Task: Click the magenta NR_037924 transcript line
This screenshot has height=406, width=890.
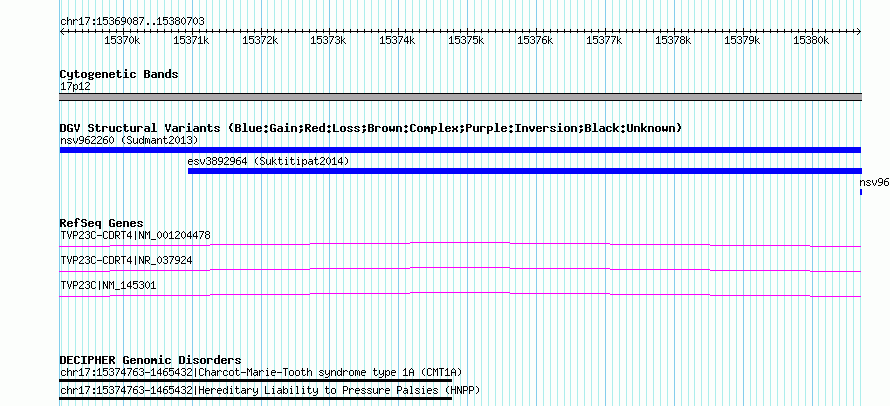Action: coord(460,269)
